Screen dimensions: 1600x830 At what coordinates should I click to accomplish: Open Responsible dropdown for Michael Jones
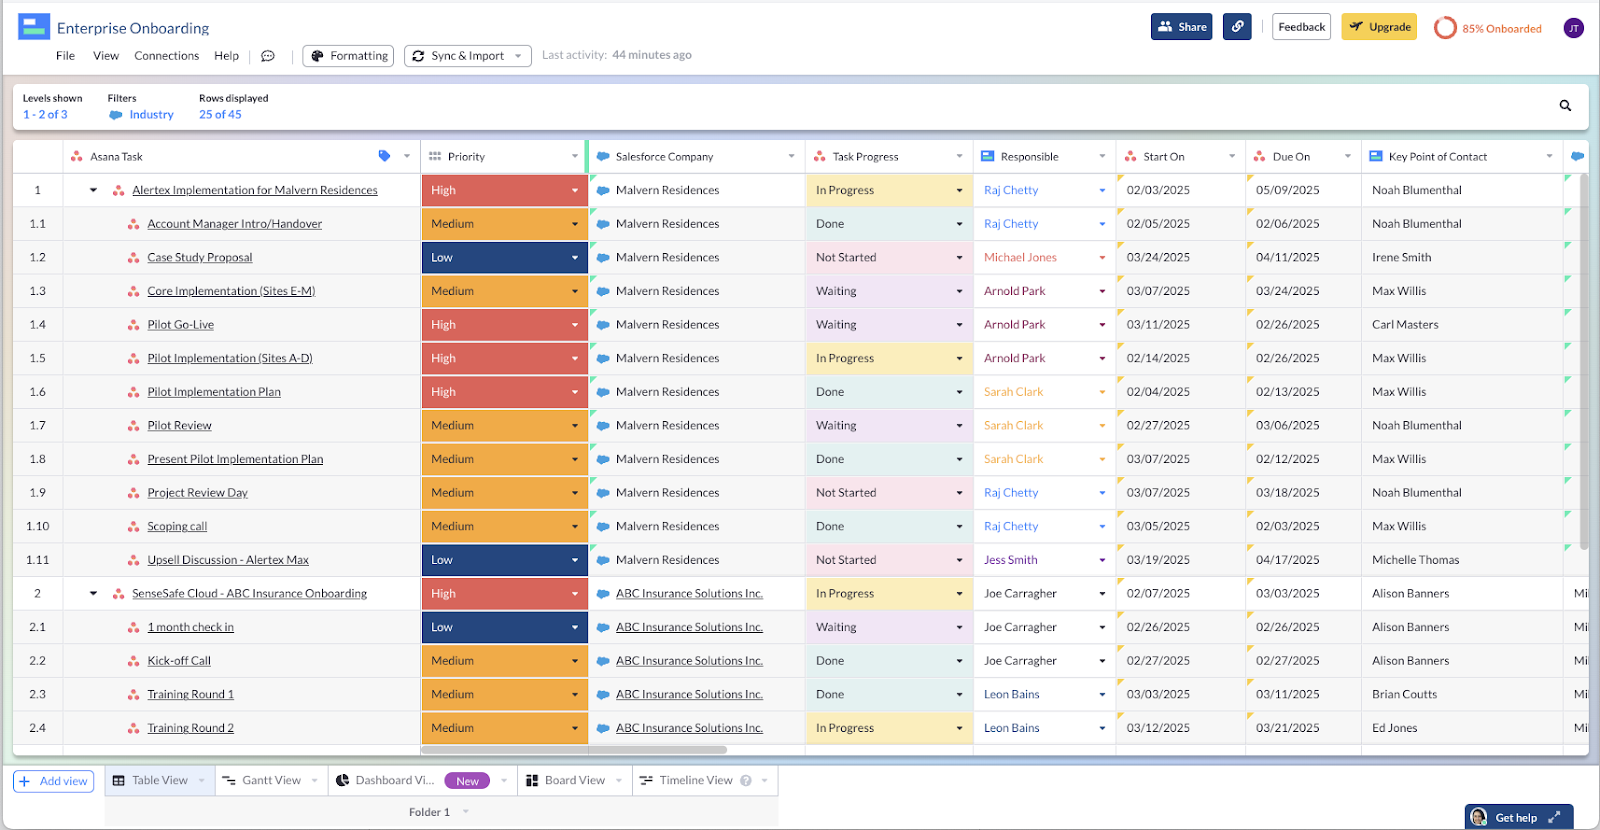coord(1102,258)
